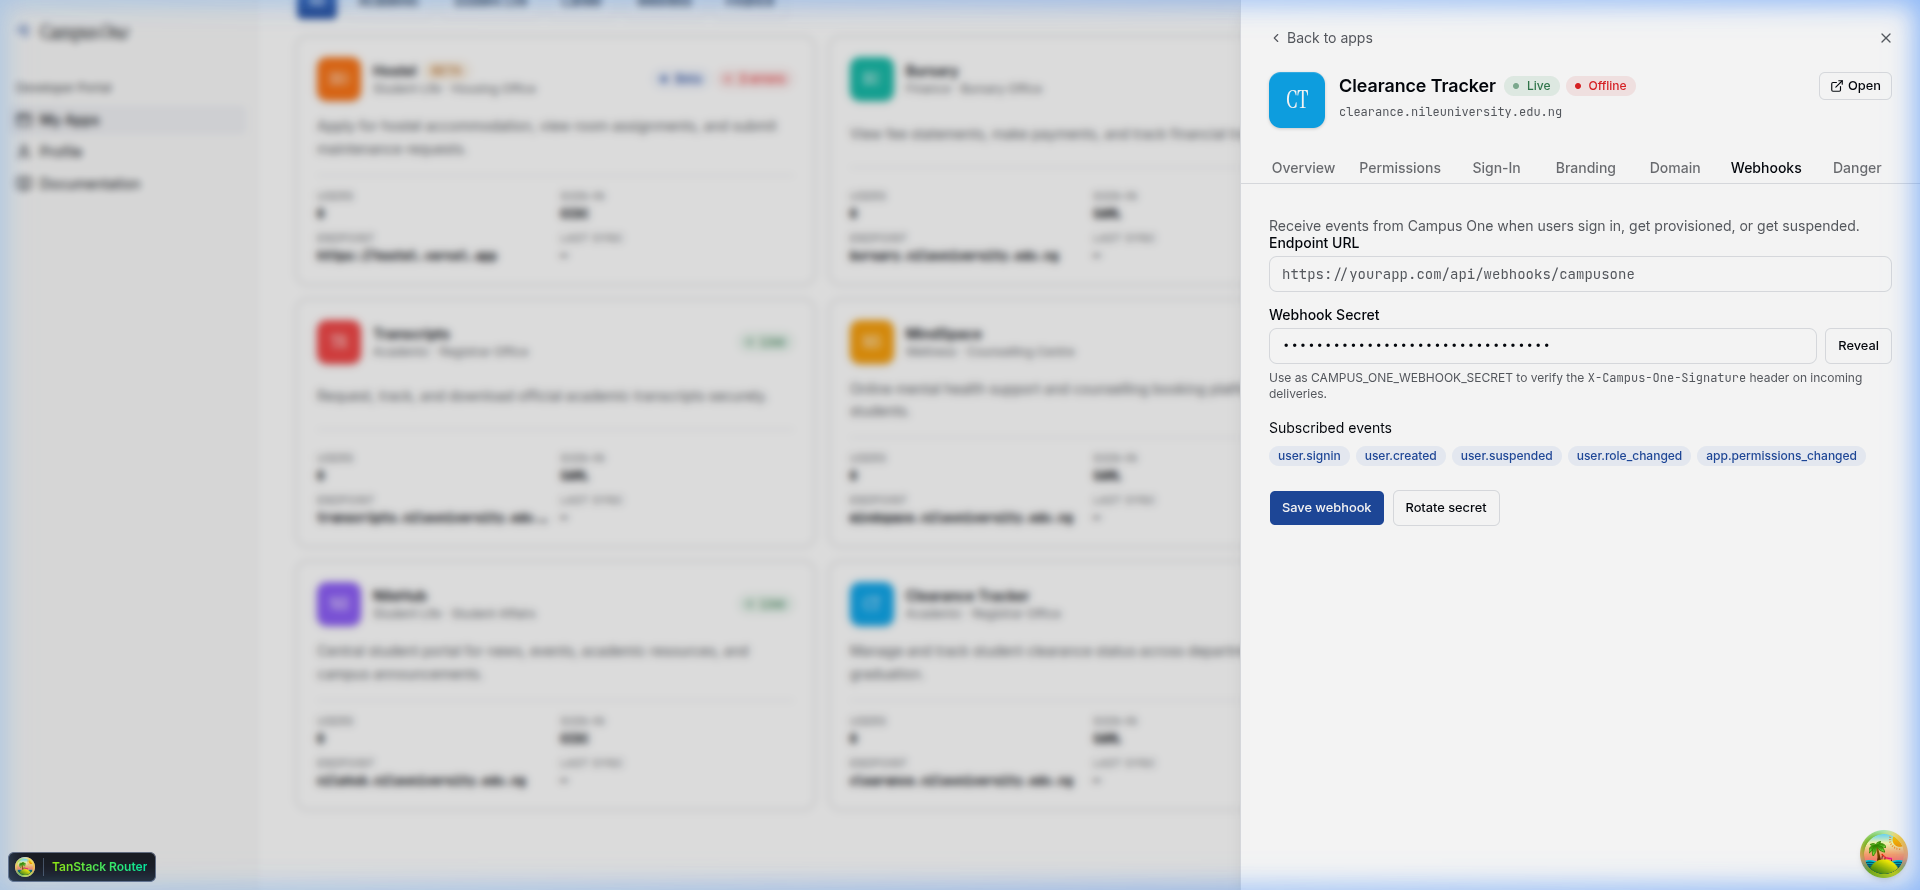Rotate the webhook secret

tap(1445, 508)
